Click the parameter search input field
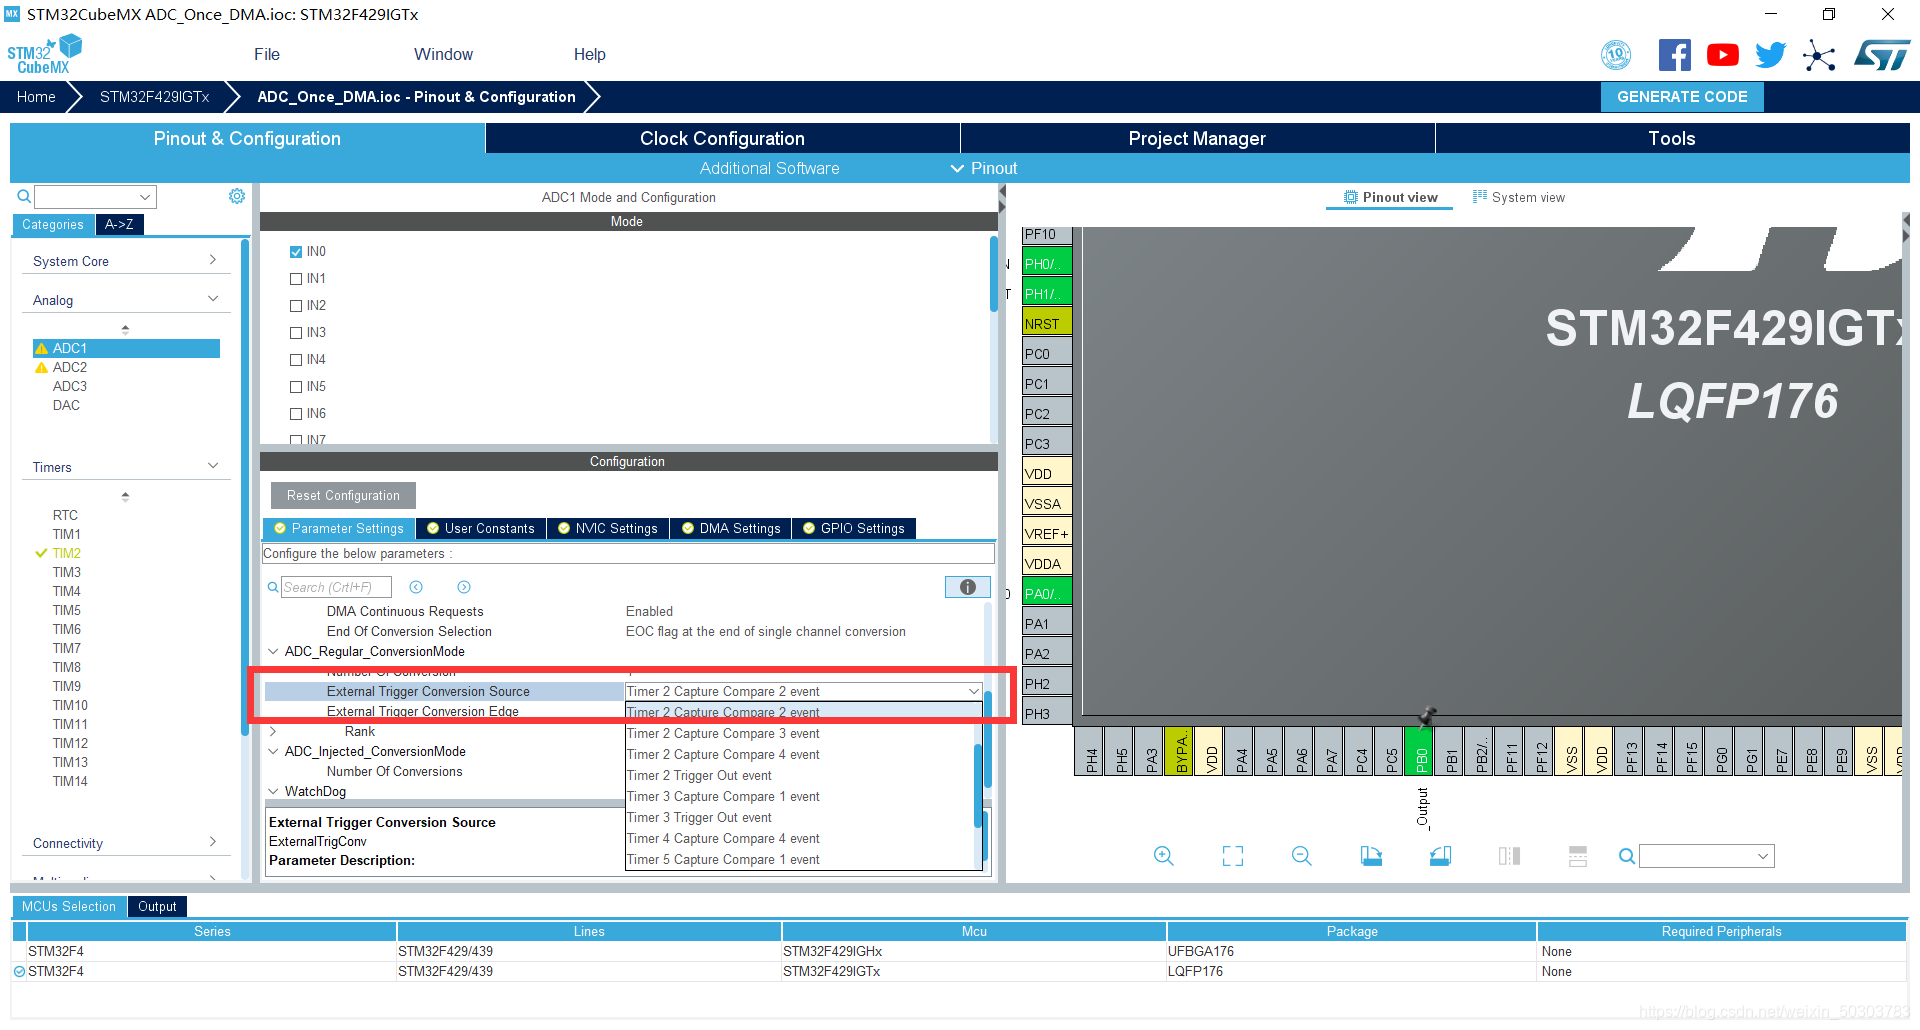Image resolution: width=1920 pixels, height=1030 pixels. point(336,587)
